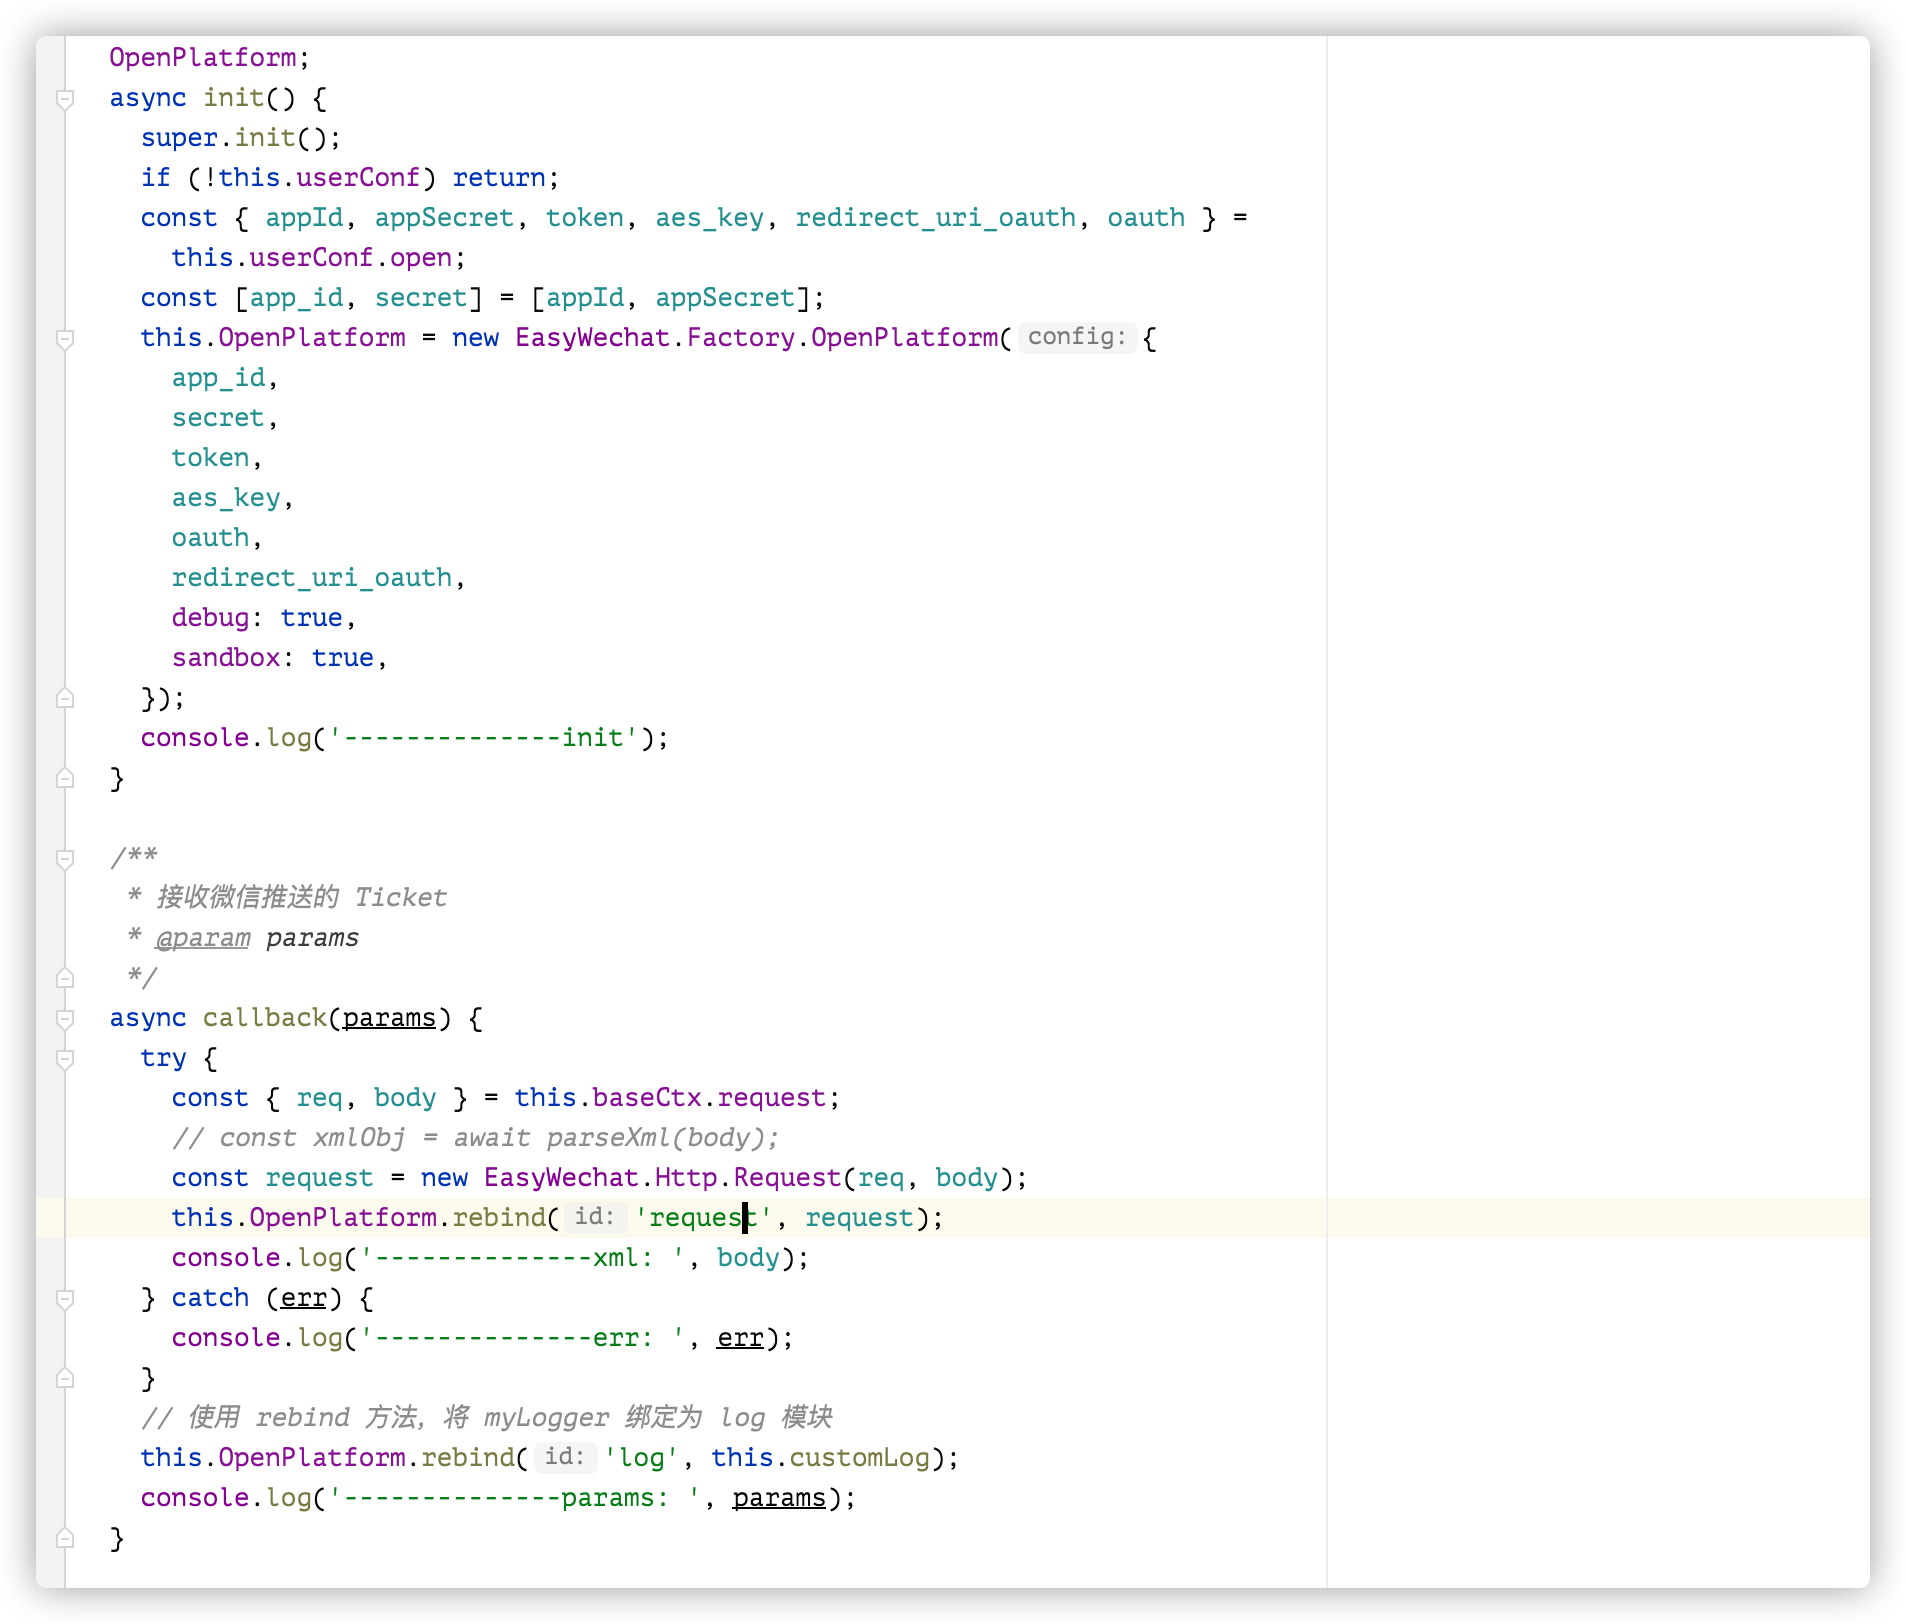This screenshot has height=1624, width=1906.
Task: Click the fold marker next to the catch block
Action: (65, 1298)
